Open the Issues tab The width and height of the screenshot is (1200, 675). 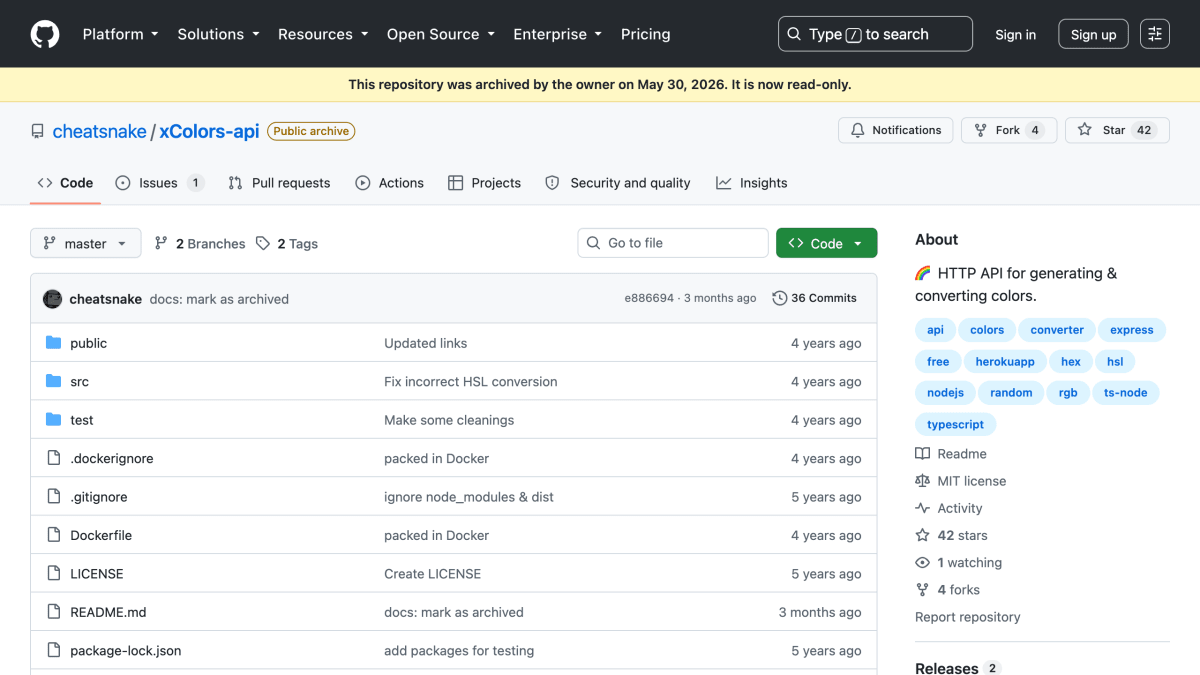pyautogui.click(x=159, y=183)
